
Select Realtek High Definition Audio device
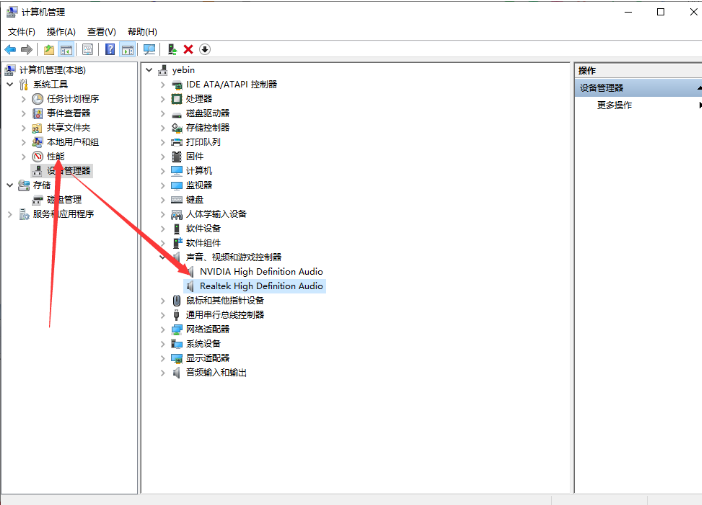click(261, 286)
